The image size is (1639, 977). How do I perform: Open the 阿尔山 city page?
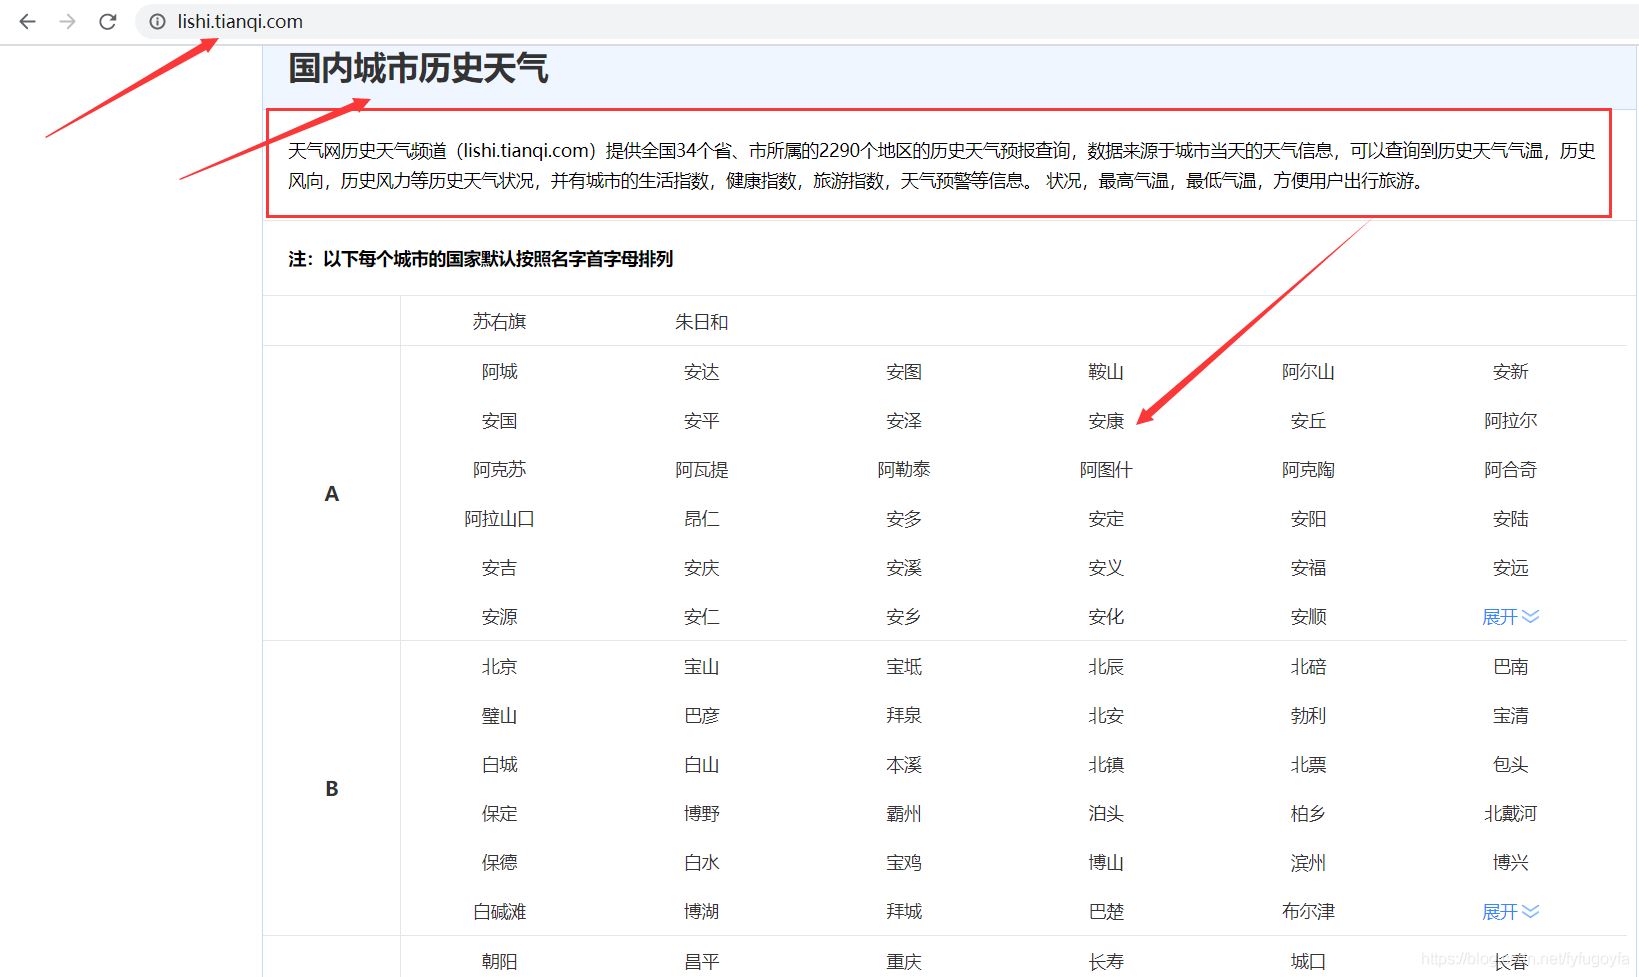coord(1308,371)
